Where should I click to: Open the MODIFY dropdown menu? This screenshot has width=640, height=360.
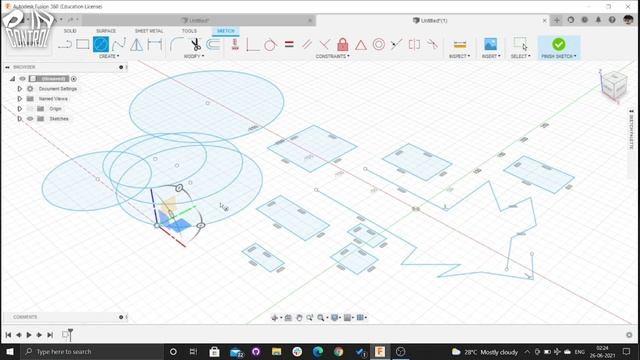pyautogui.click(x=194, y=56)
